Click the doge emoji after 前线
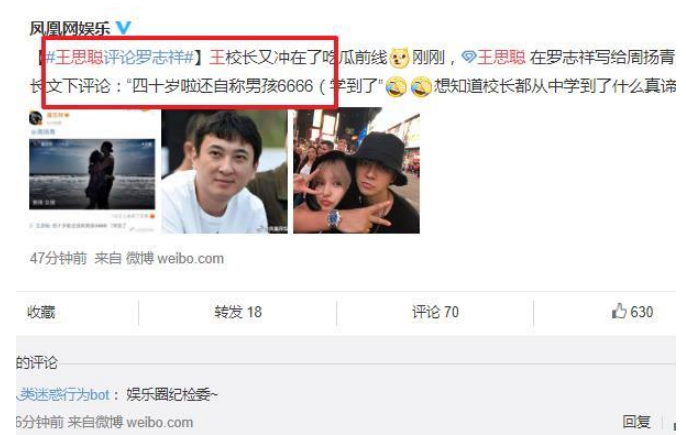The width and height of the screenshot is (686, 435). coord(399,58)
